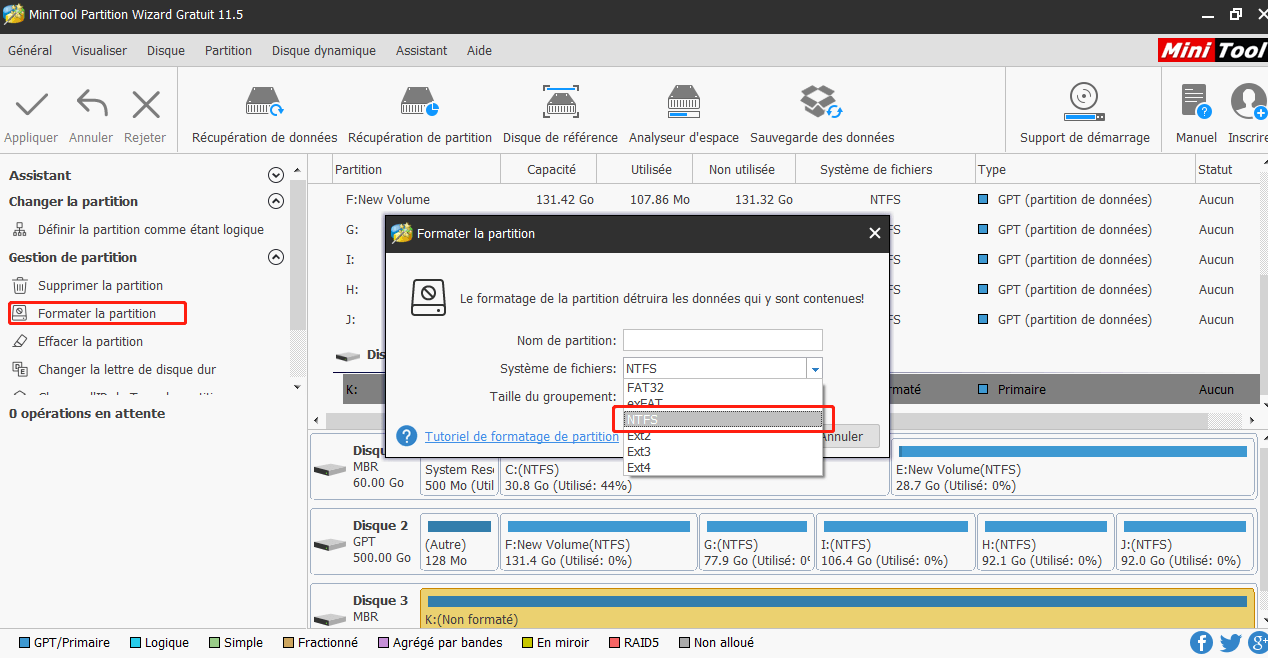
Task: Click Supprimer la partition text in sidebar
Action: tap(100, 286)
